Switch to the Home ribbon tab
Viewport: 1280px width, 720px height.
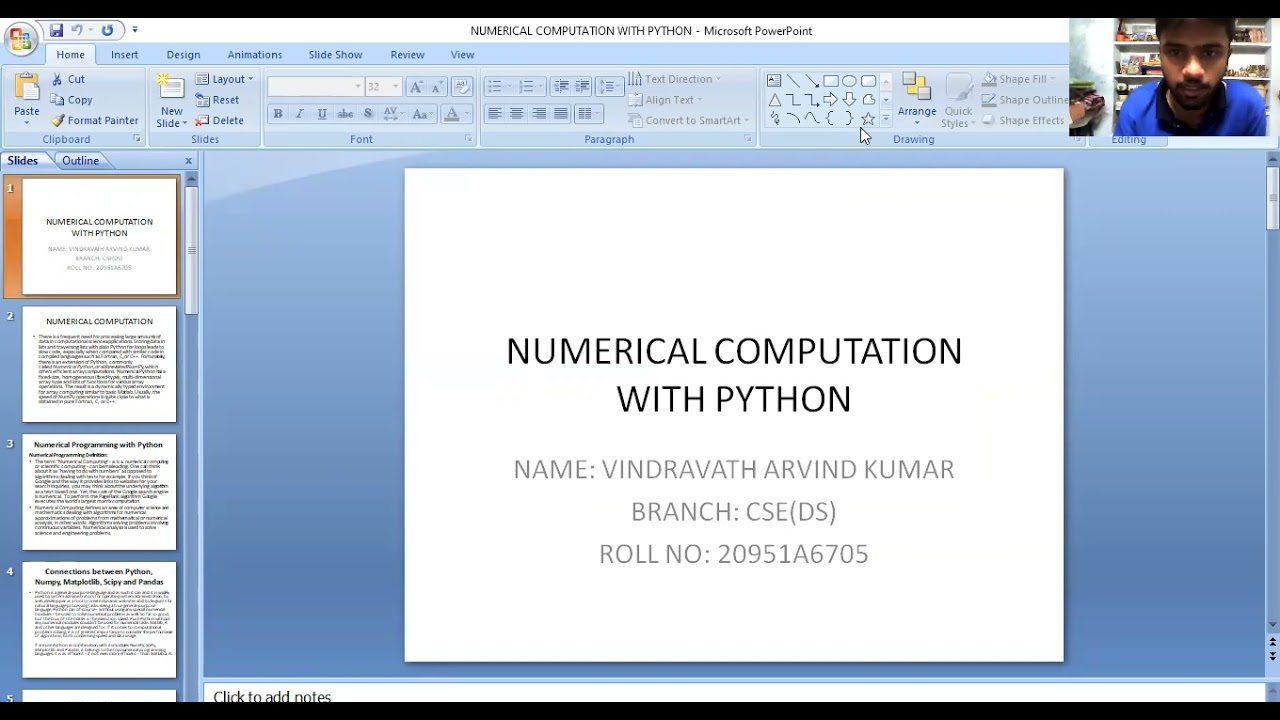[x=70, y=55]
